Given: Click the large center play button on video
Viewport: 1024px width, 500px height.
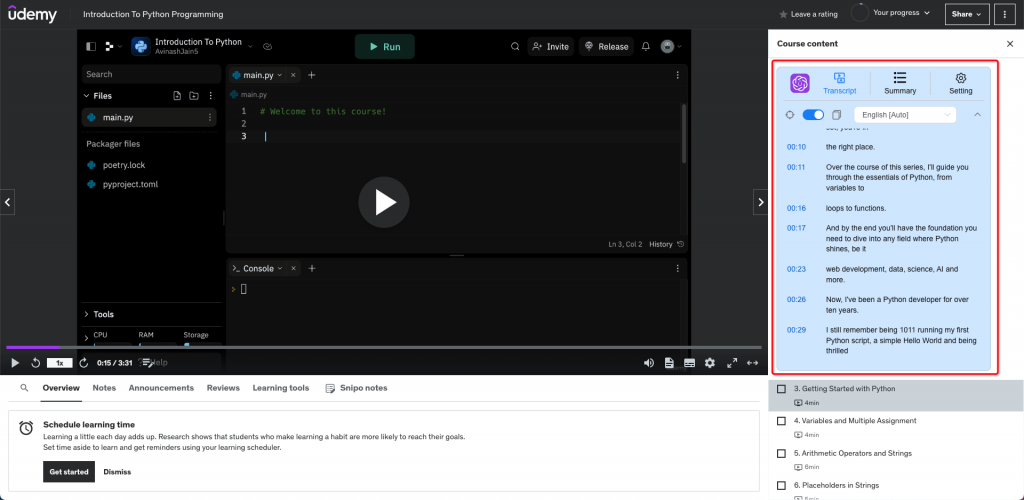Looking at the screenshot, I should coord(384,202).
